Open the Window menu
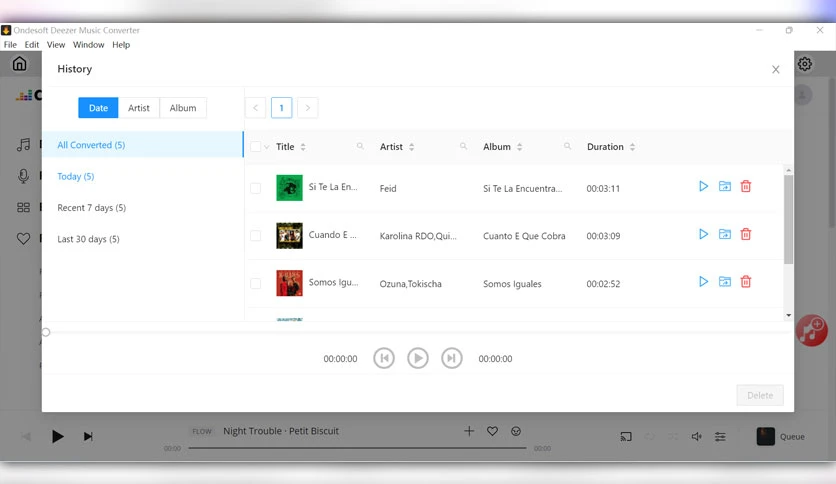Screen dimensions: 836x484 [89, 45]
